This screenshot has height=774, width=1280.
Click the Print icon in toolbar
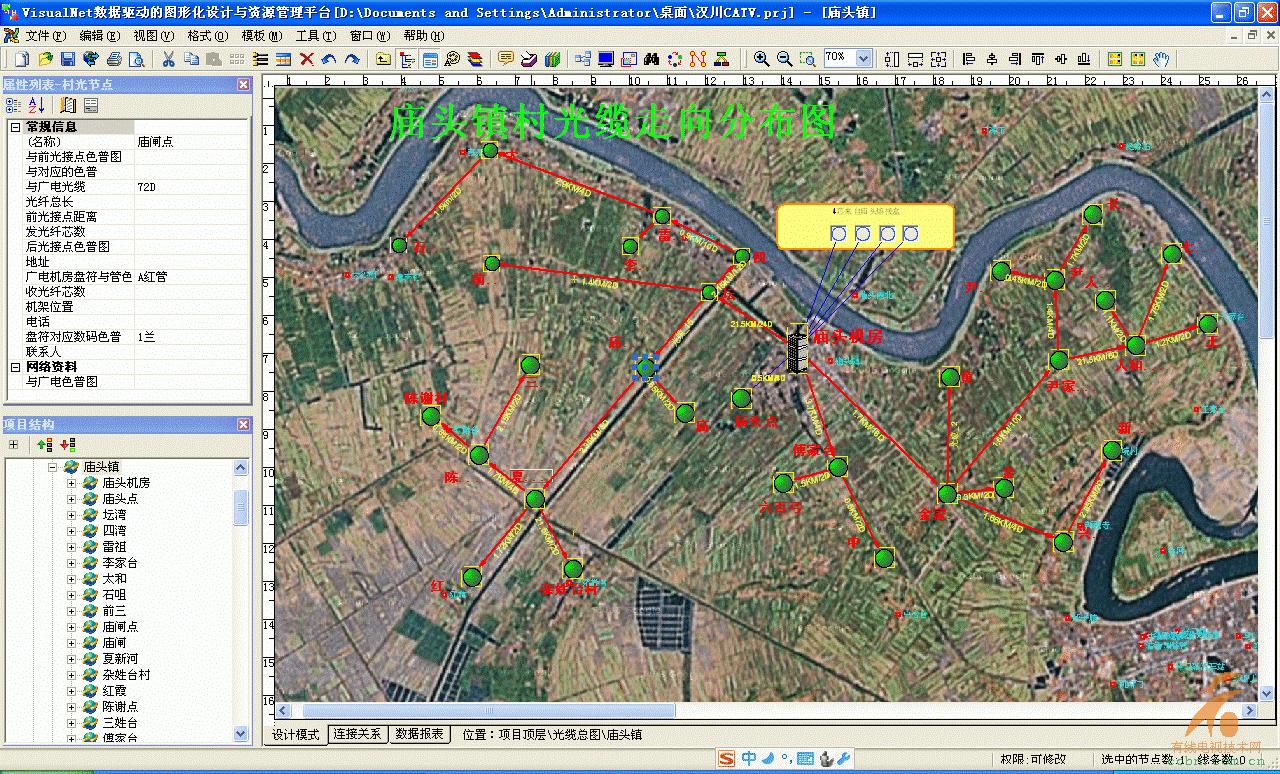(x=114, y=60)
